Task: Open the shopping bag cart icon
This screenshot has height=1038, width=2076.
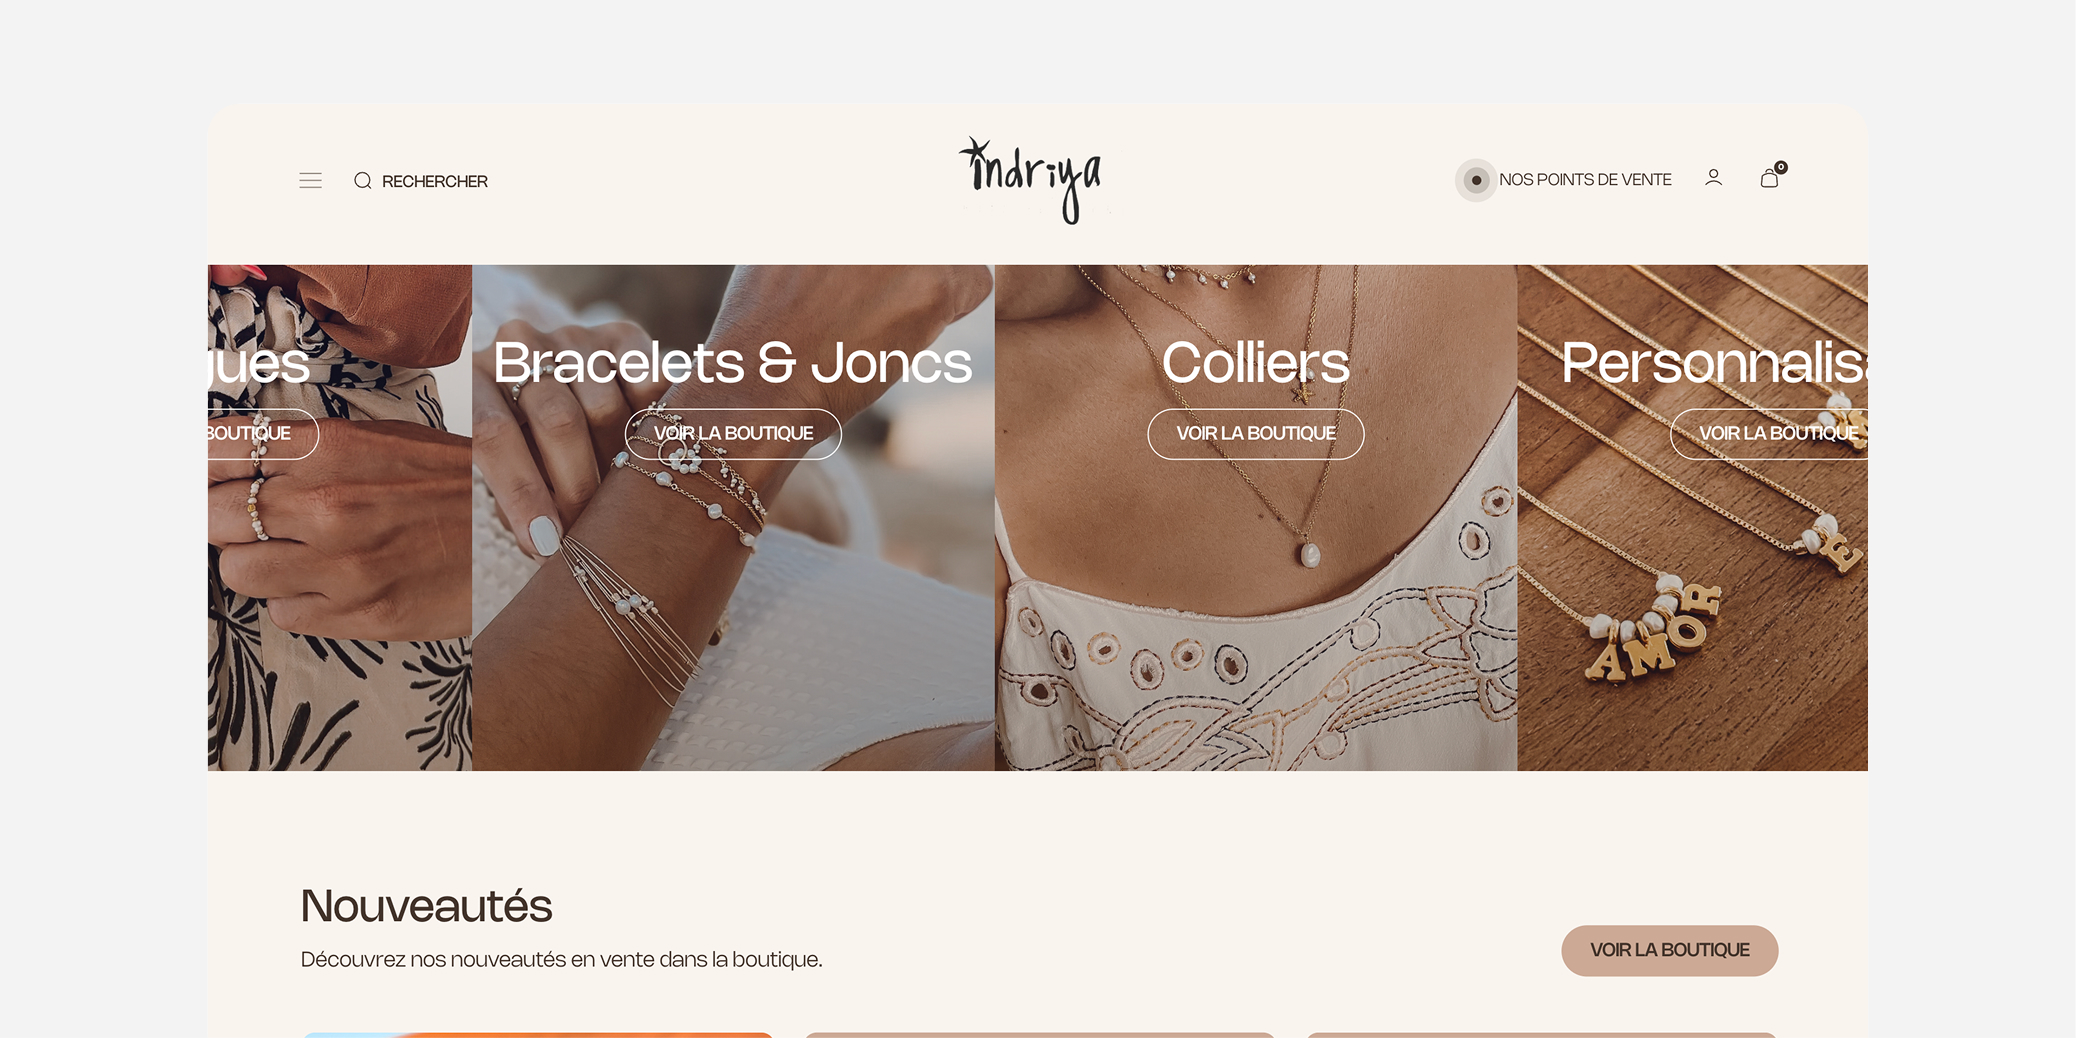Action: coord(1769,179)
